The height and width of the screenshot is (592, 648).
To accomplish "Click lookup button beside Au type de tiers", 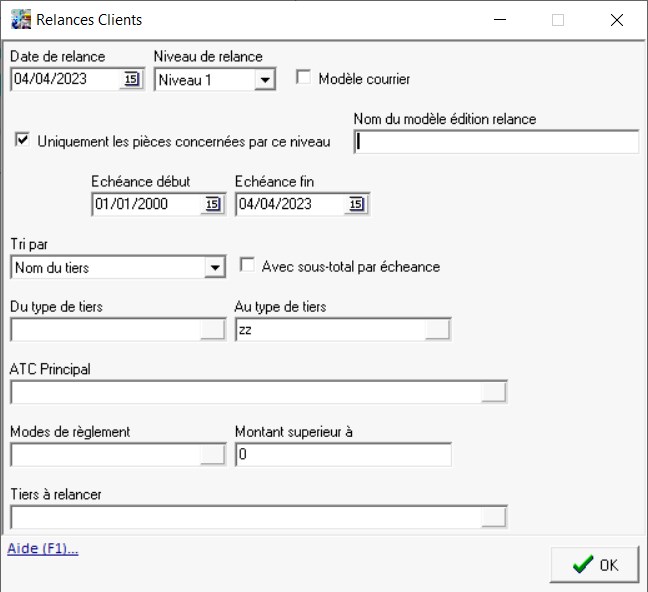I will (x=437, y=330).
